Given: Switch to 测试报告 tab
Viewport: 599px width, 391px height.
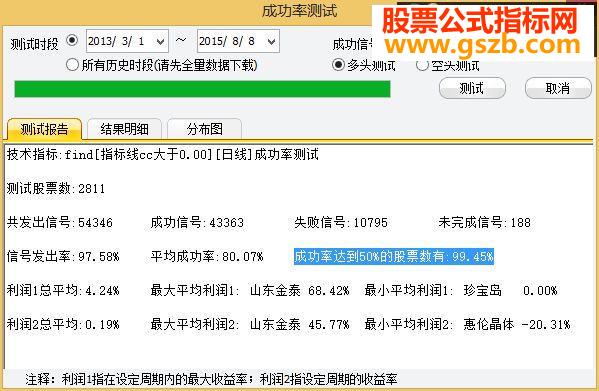Looking at the screenshot, I should click(45, 129).
